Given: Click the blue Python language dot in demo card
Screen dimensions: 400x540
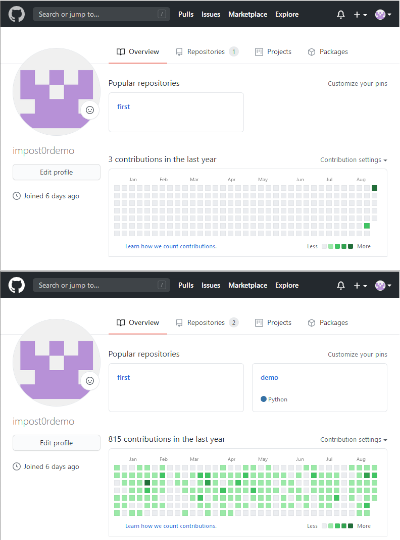Looking at the screenshot, I should [x=264, y=399].
